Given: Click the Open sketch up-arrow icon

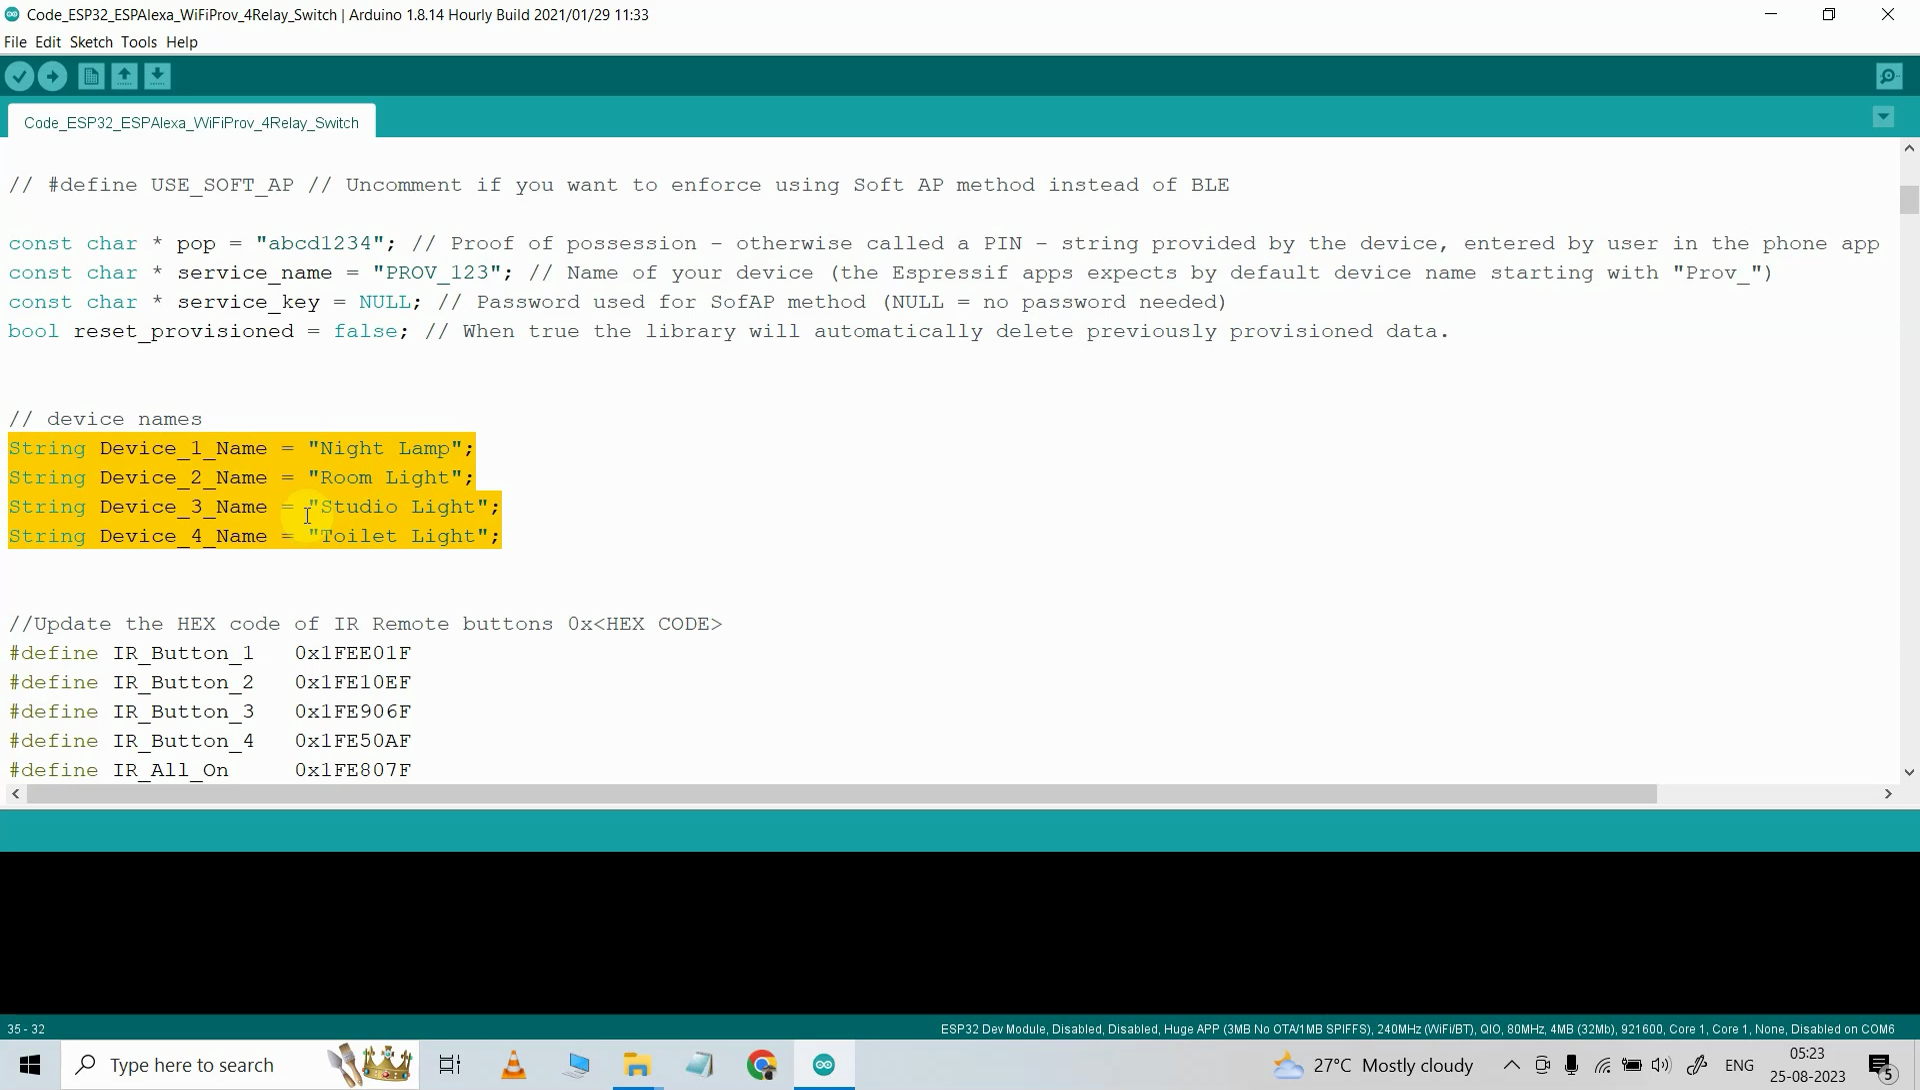Looking at the screenshot, I should [124, 76].
